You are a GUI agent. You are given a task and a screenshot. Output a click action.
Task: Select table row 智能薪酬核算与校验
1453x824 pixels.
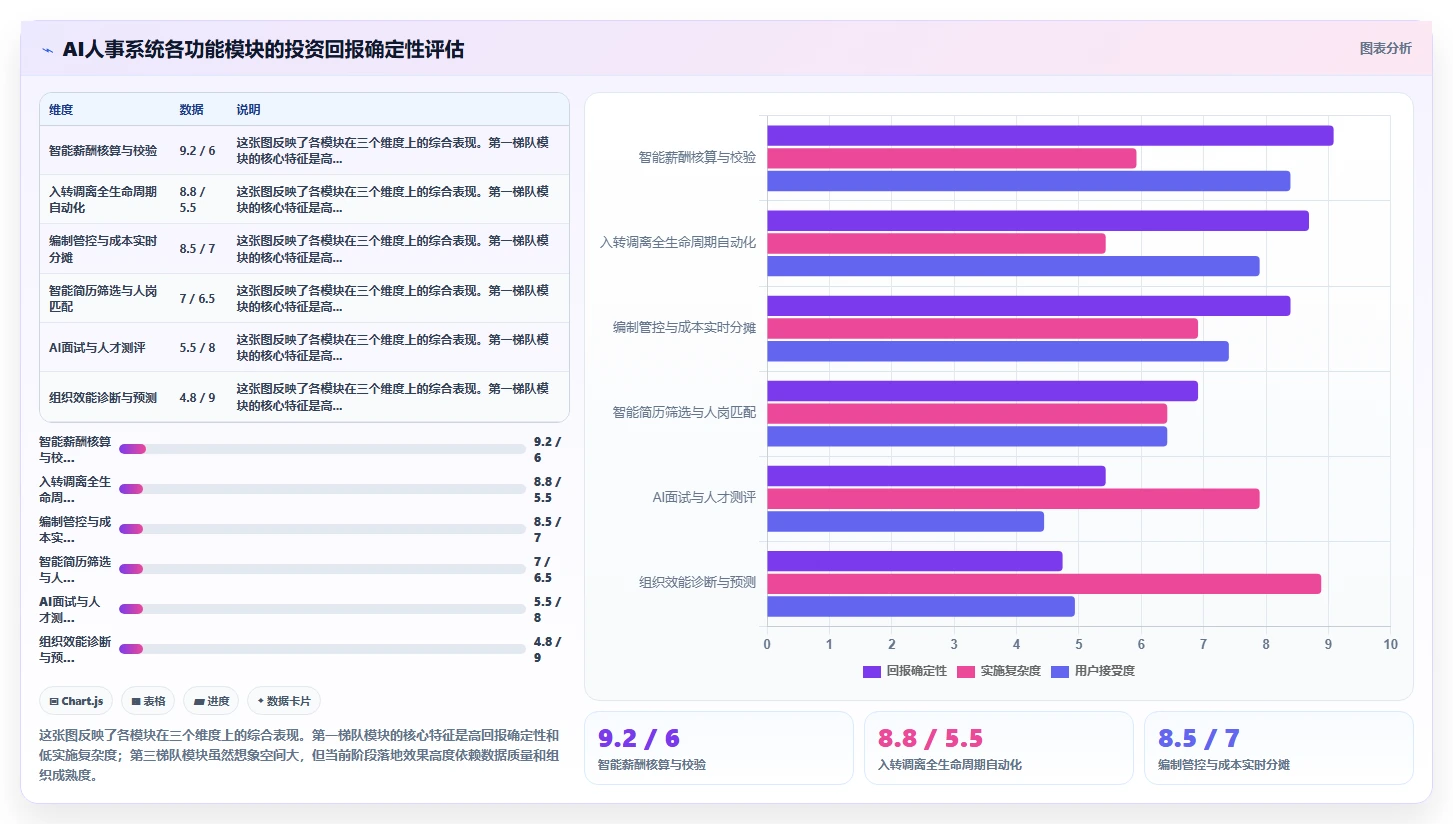coord(304,150)
